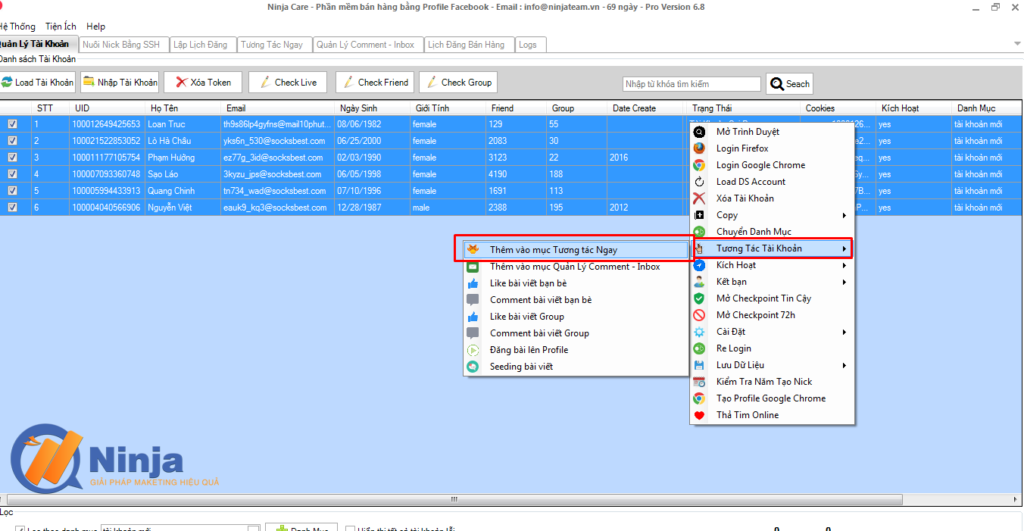
Task: Click the Check Group button
Action: pos(458,82)
